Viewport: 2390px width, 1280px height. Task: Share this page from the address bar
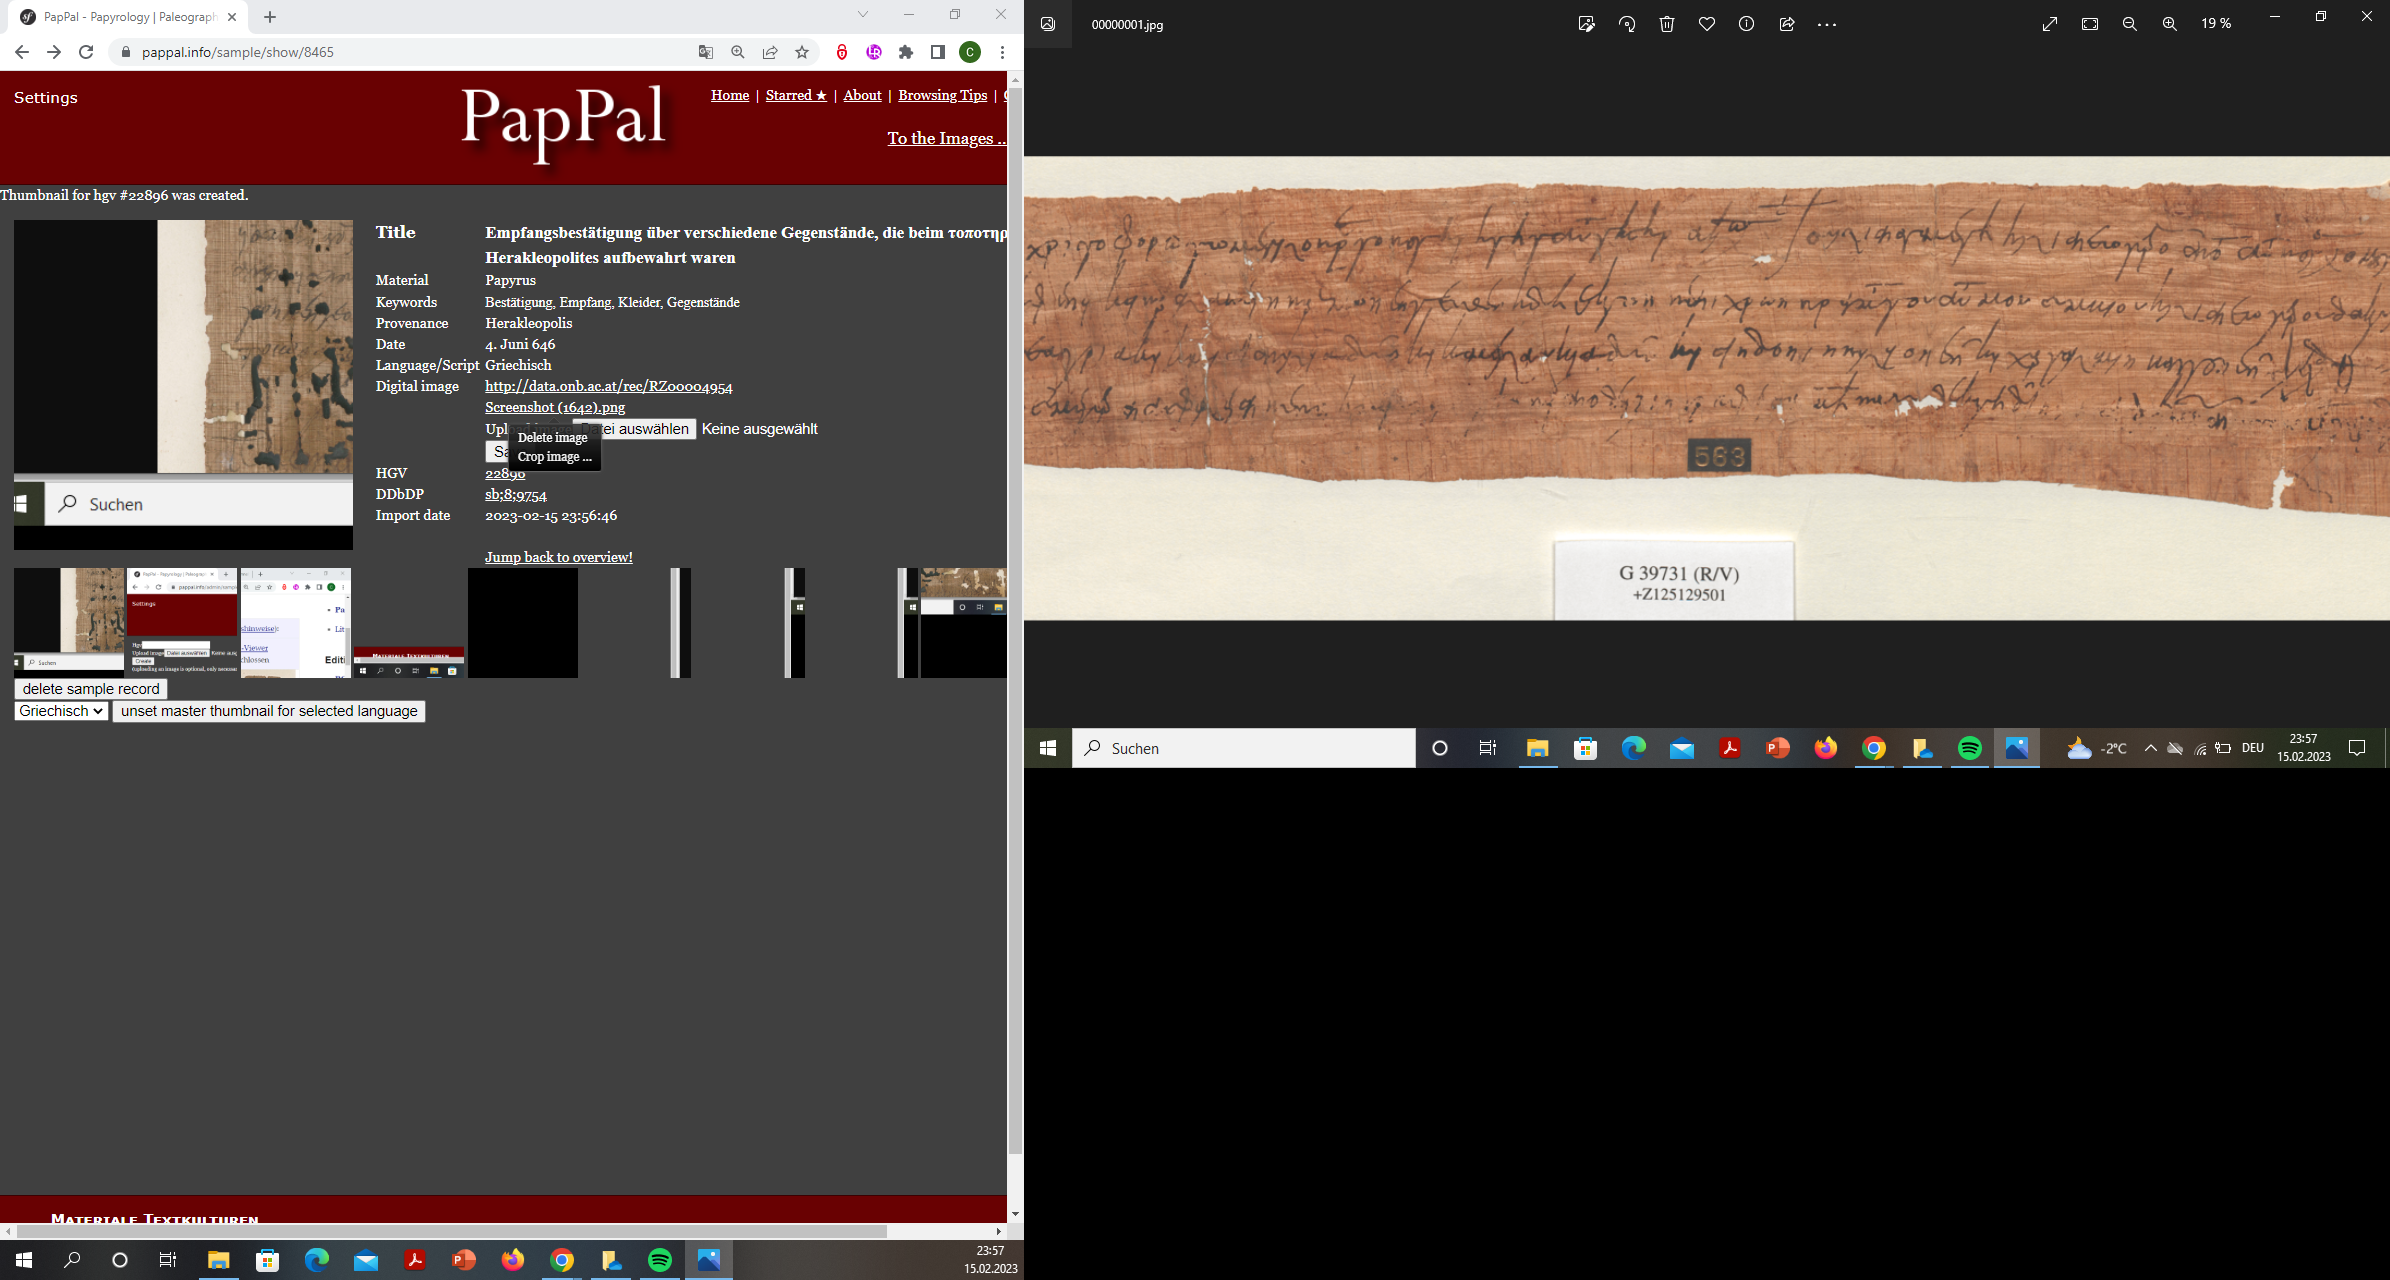(770, 52)
